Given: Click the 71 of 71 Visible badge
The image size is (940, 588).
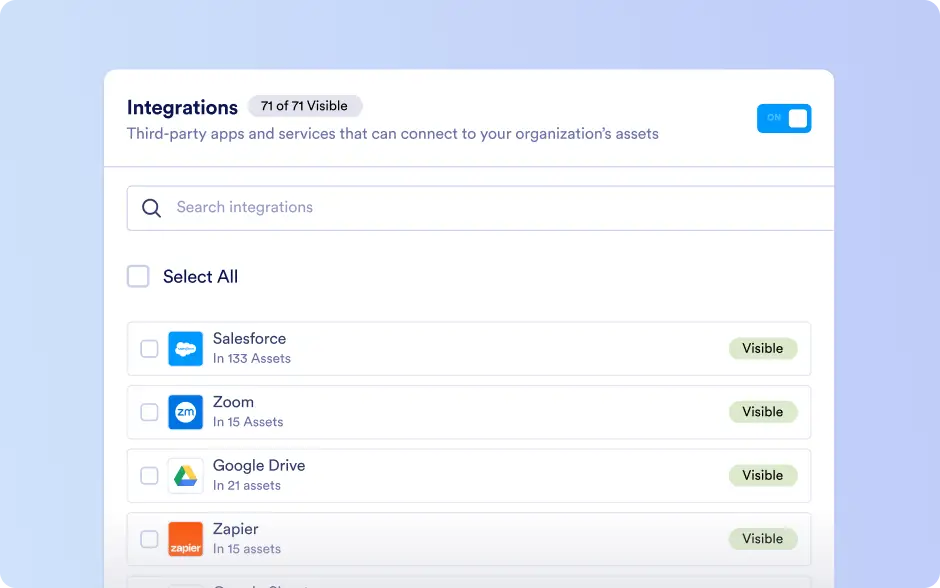Looking at the screenshot, I should (305, 106).
